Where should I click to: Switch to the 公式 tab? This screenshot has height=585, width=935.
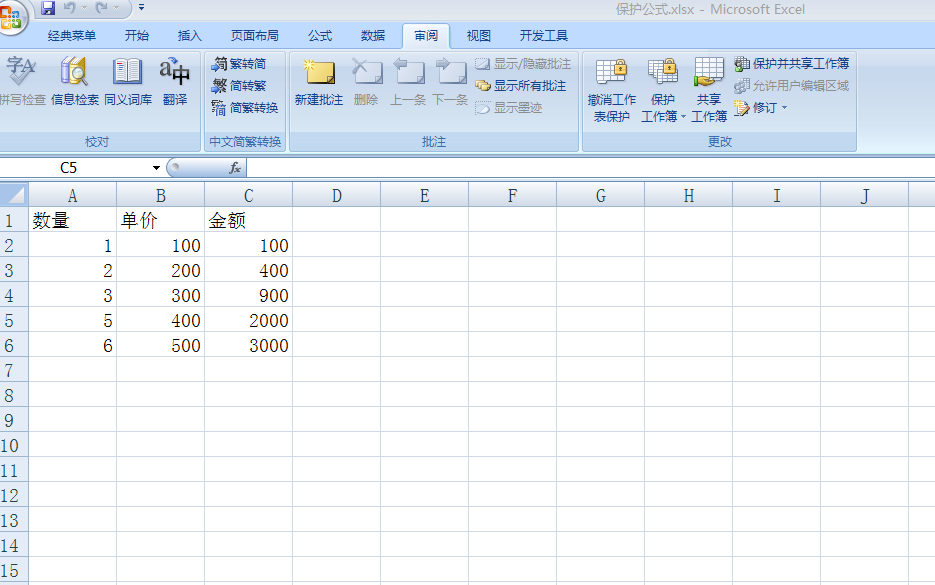click(x=320, y=36)
